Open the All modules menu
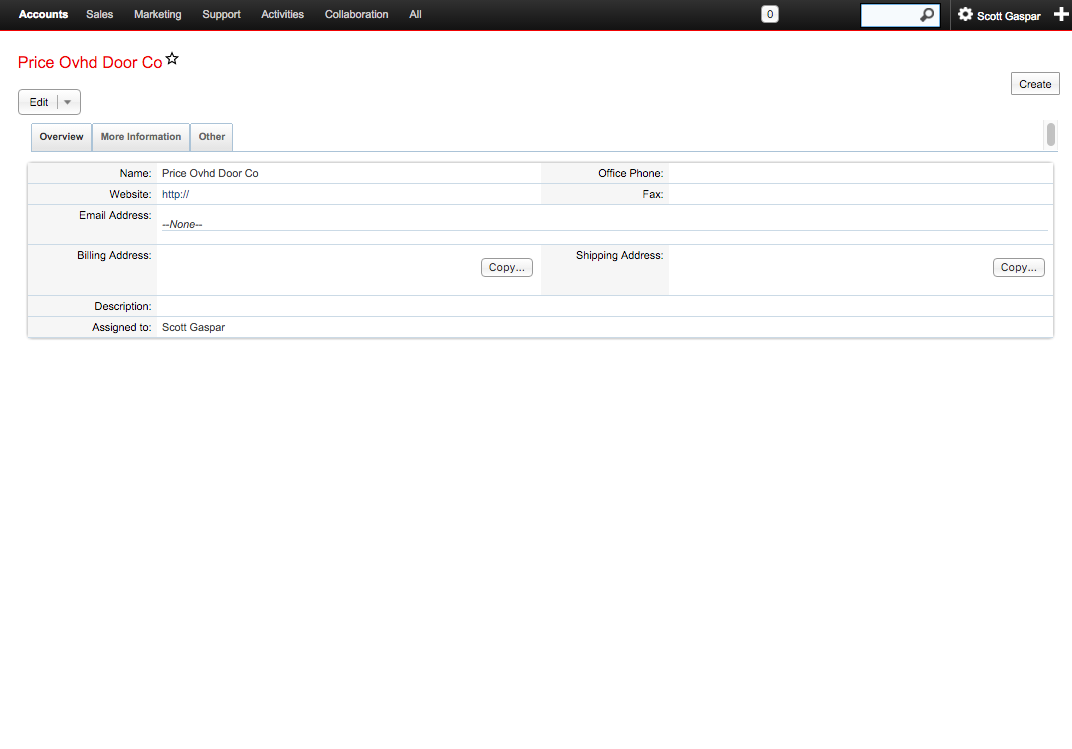1072x749 pixels. [x=415, y=14]
